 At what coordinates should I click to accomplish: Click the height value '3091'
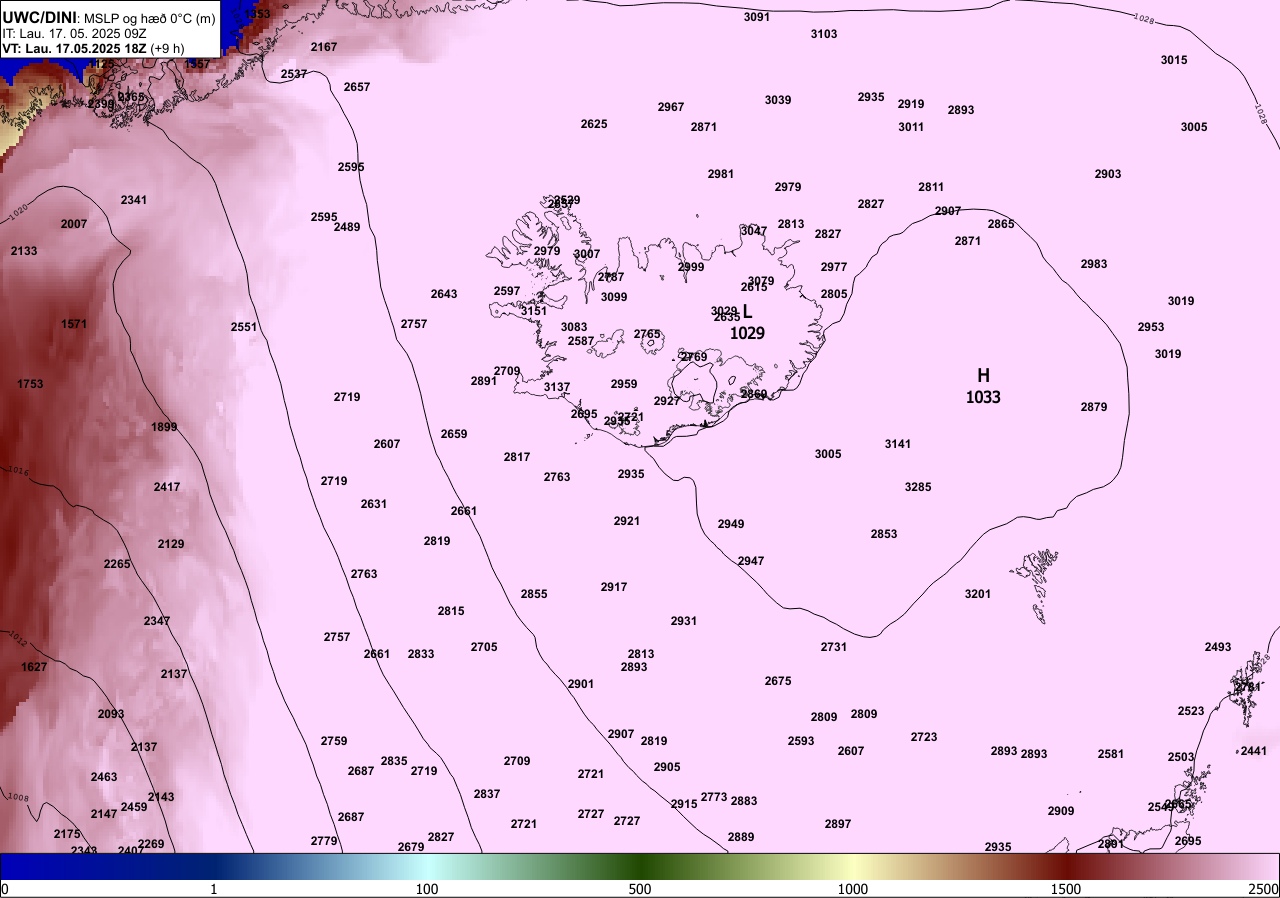[x=757, y=17]
